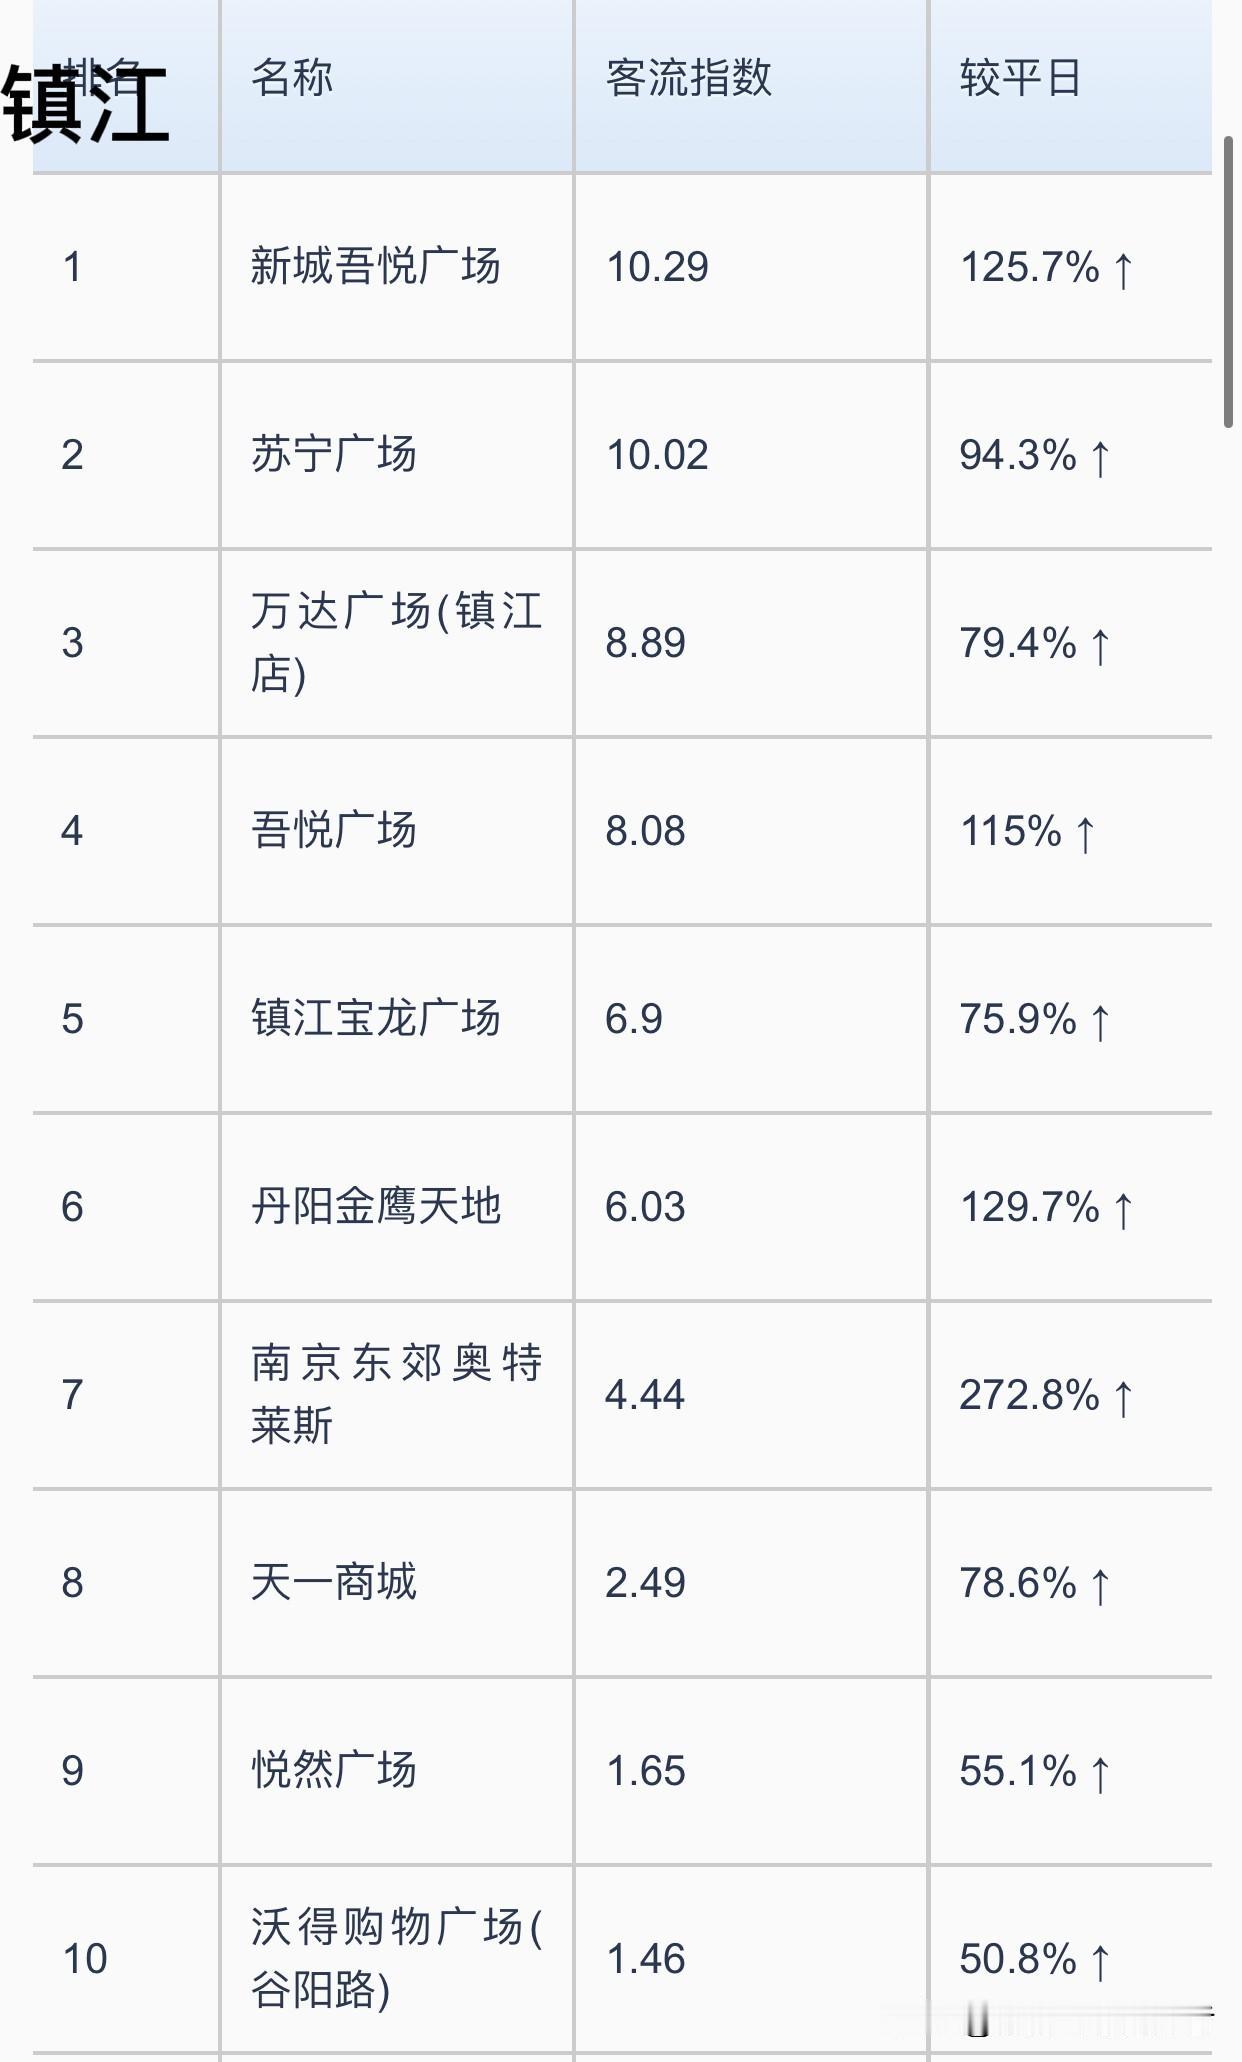Click 万达广场(镇江店) entry

click(x=396, y=642)
